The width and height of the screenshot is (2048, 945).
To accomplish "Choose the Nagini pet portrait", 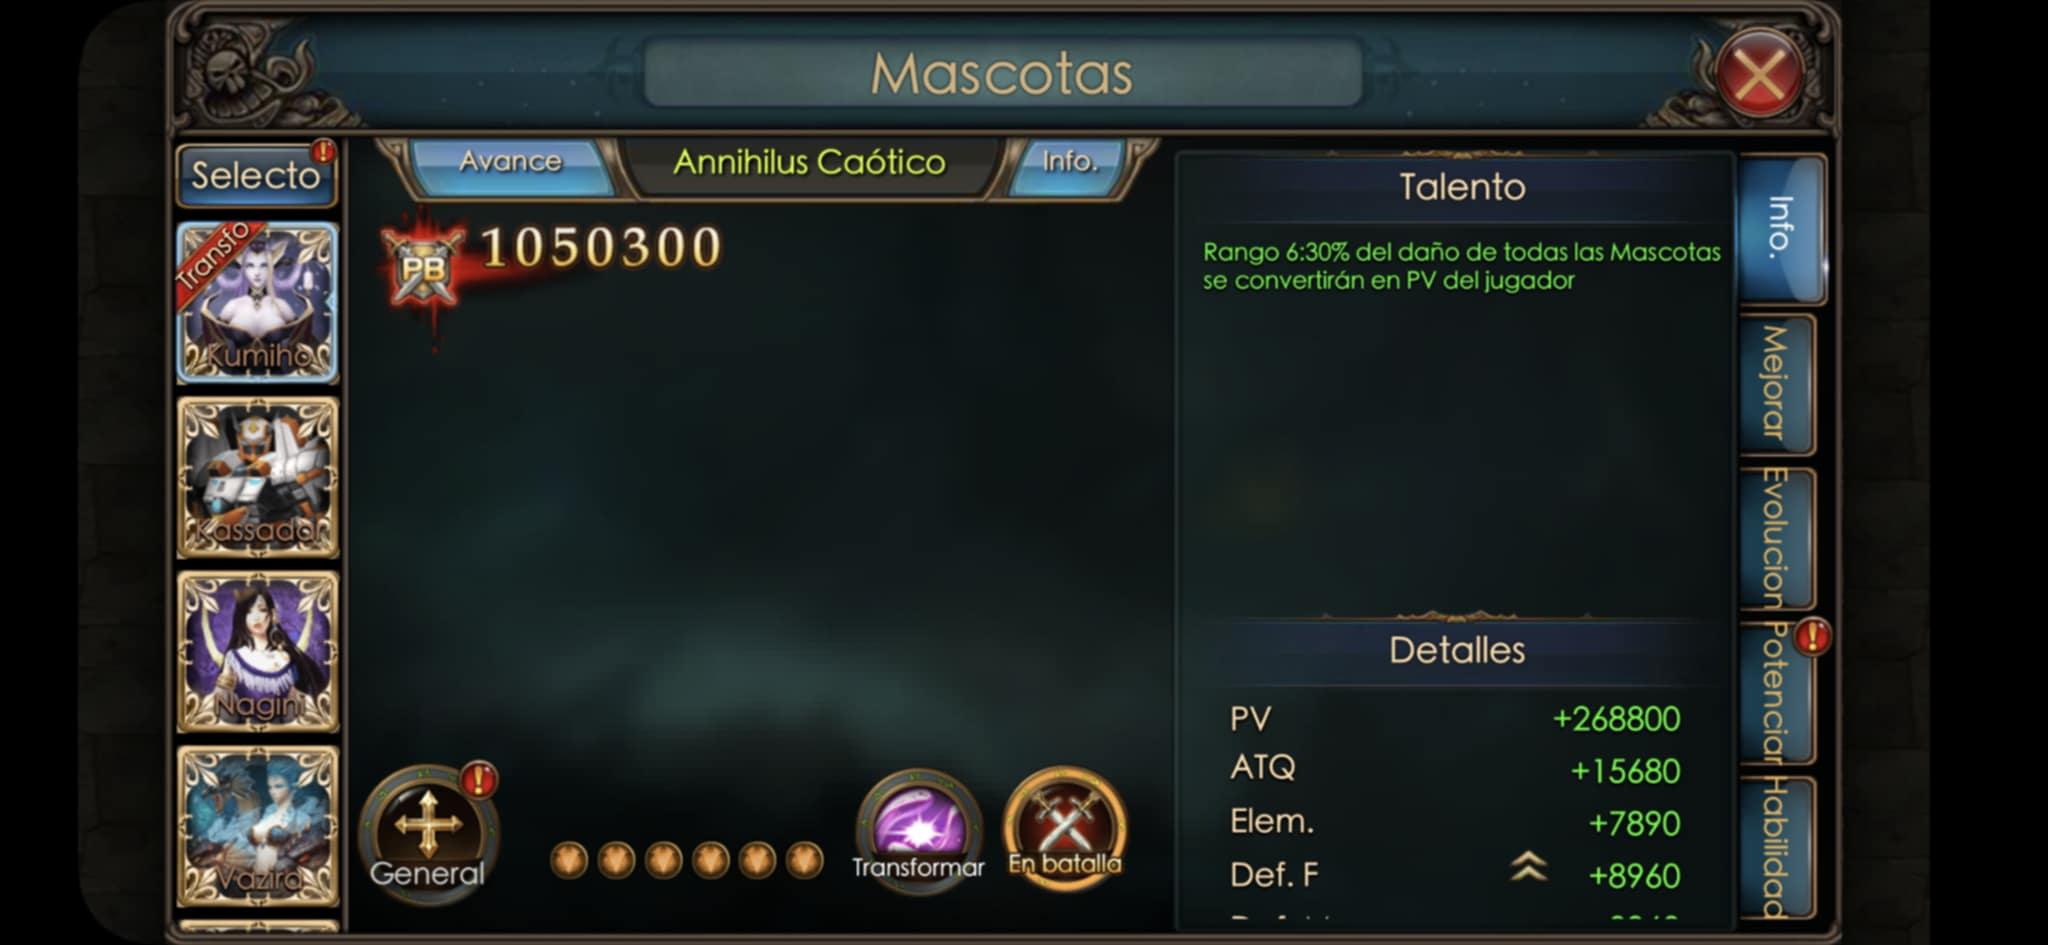I will [258, 652].
